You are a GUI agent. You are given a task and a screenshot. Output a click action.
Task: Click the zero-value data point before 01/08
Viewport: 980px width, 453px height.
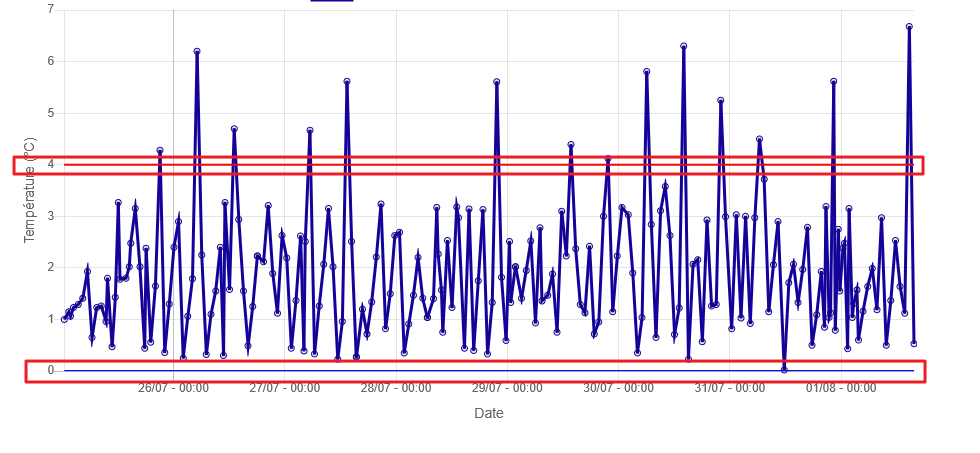[784, 369]
